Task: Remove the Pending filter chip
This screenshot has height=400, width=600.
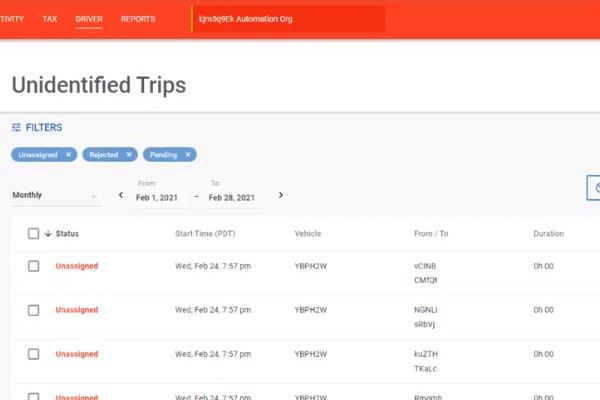Action: click(x=188, y=155)
